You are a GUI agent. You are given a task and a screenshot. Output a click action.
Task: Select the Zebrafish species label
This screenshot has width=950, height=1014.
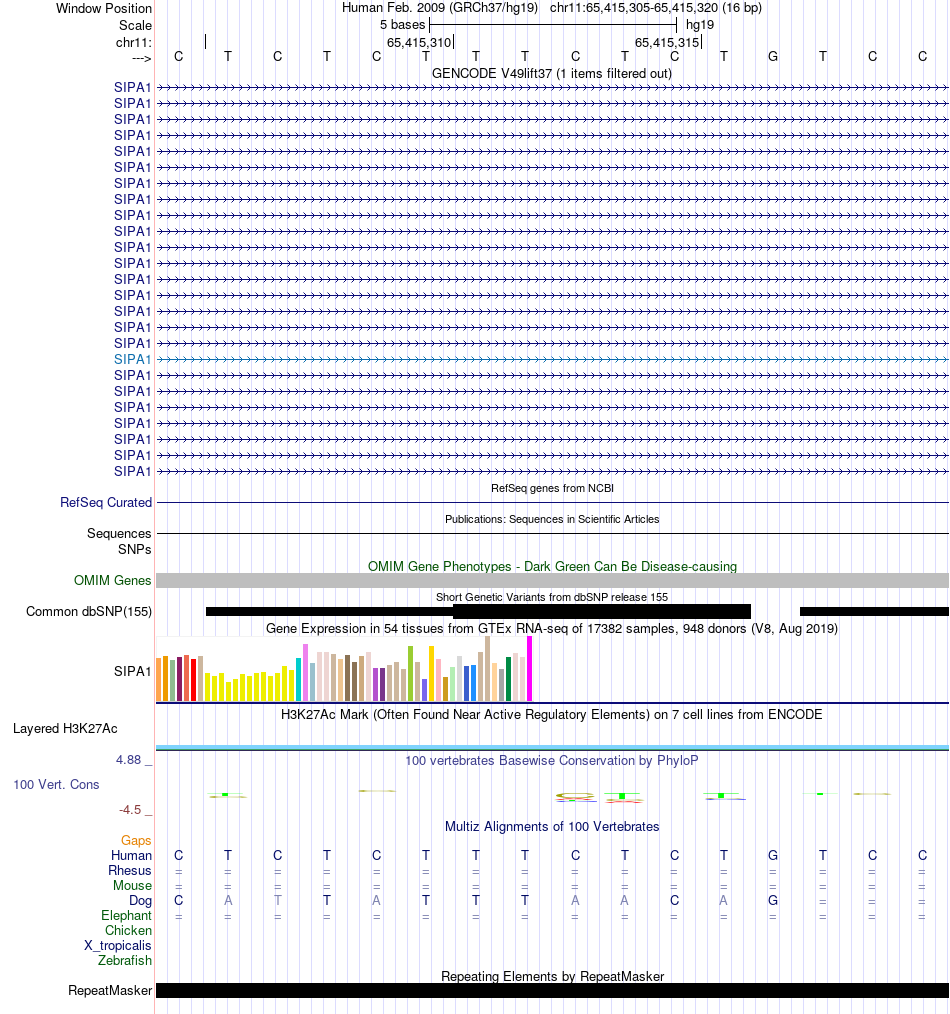click(125, 960)
